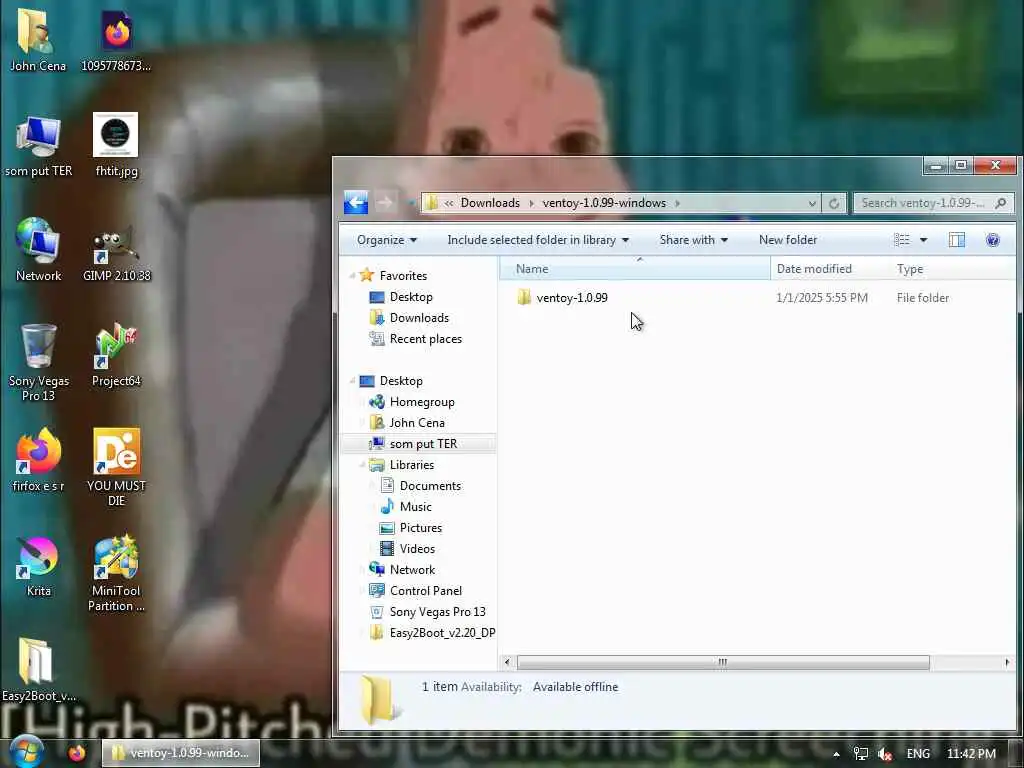This screenshot has width=1024, height=768.
Task: Open the John Cena desktop folder icon
Action: click(37, 39)
